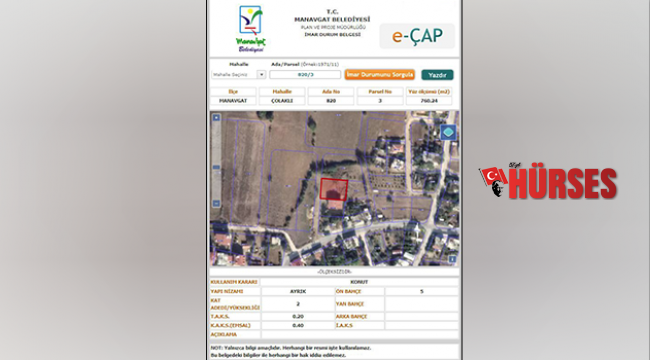Click the map zoom-out button
Image resolution: width=650 pixels, height=360 pixels.
(x=216, y=204)
